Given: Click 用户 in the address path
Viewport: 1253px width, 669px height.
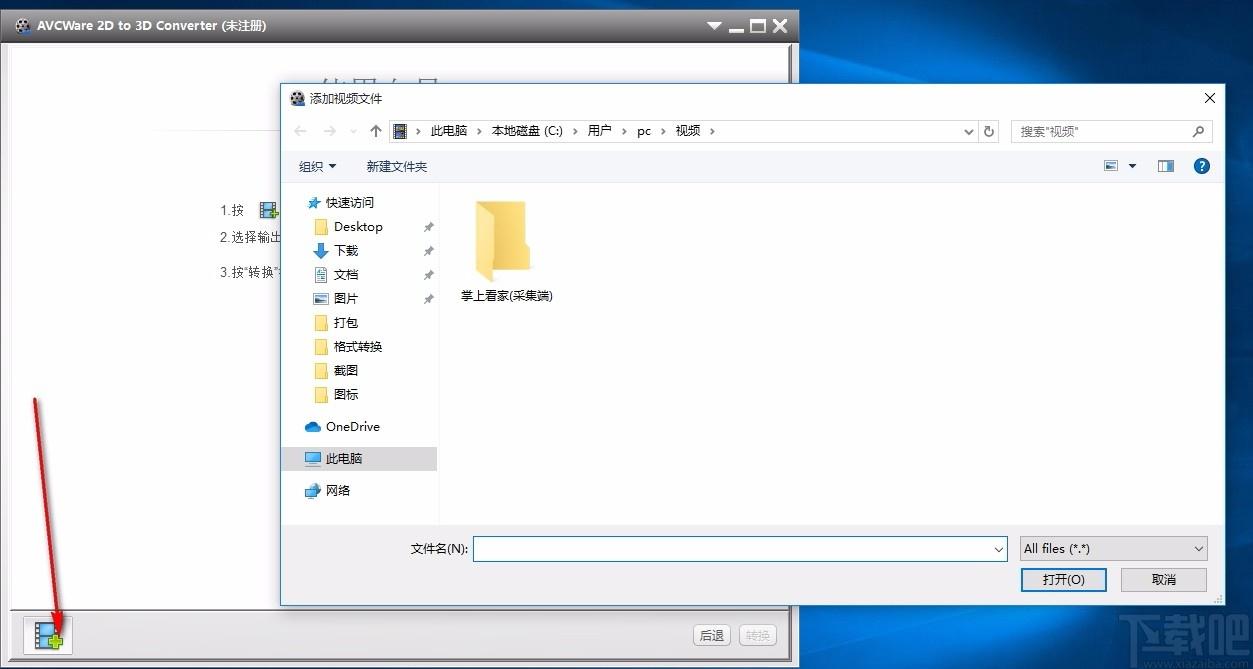Looking at the screenshot, I should coord(599,131).
